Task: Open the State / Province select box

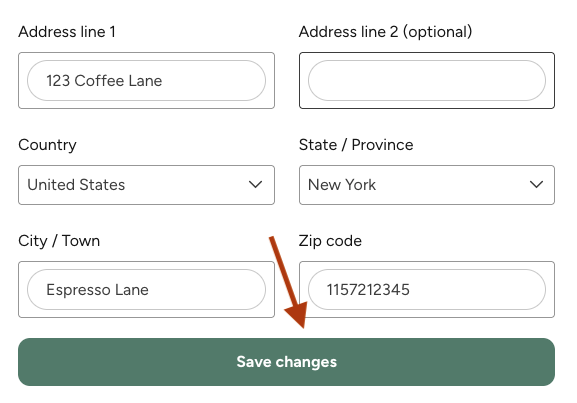Action: tap(427, 185)
